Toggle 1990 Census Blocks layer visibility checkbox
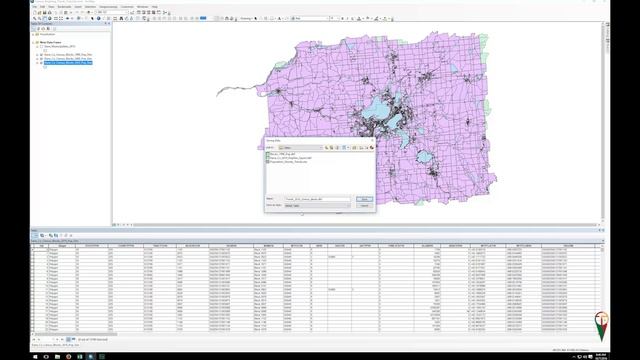This screenshot has width=640, height=360. (41, 55)
